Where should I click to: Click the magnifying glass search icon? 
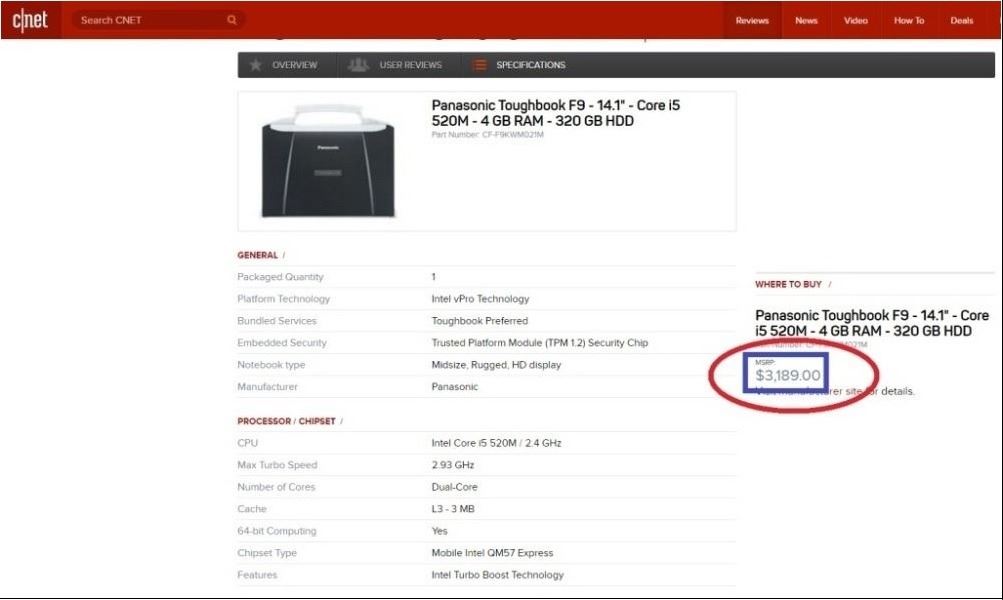click(x=232, y=20)
